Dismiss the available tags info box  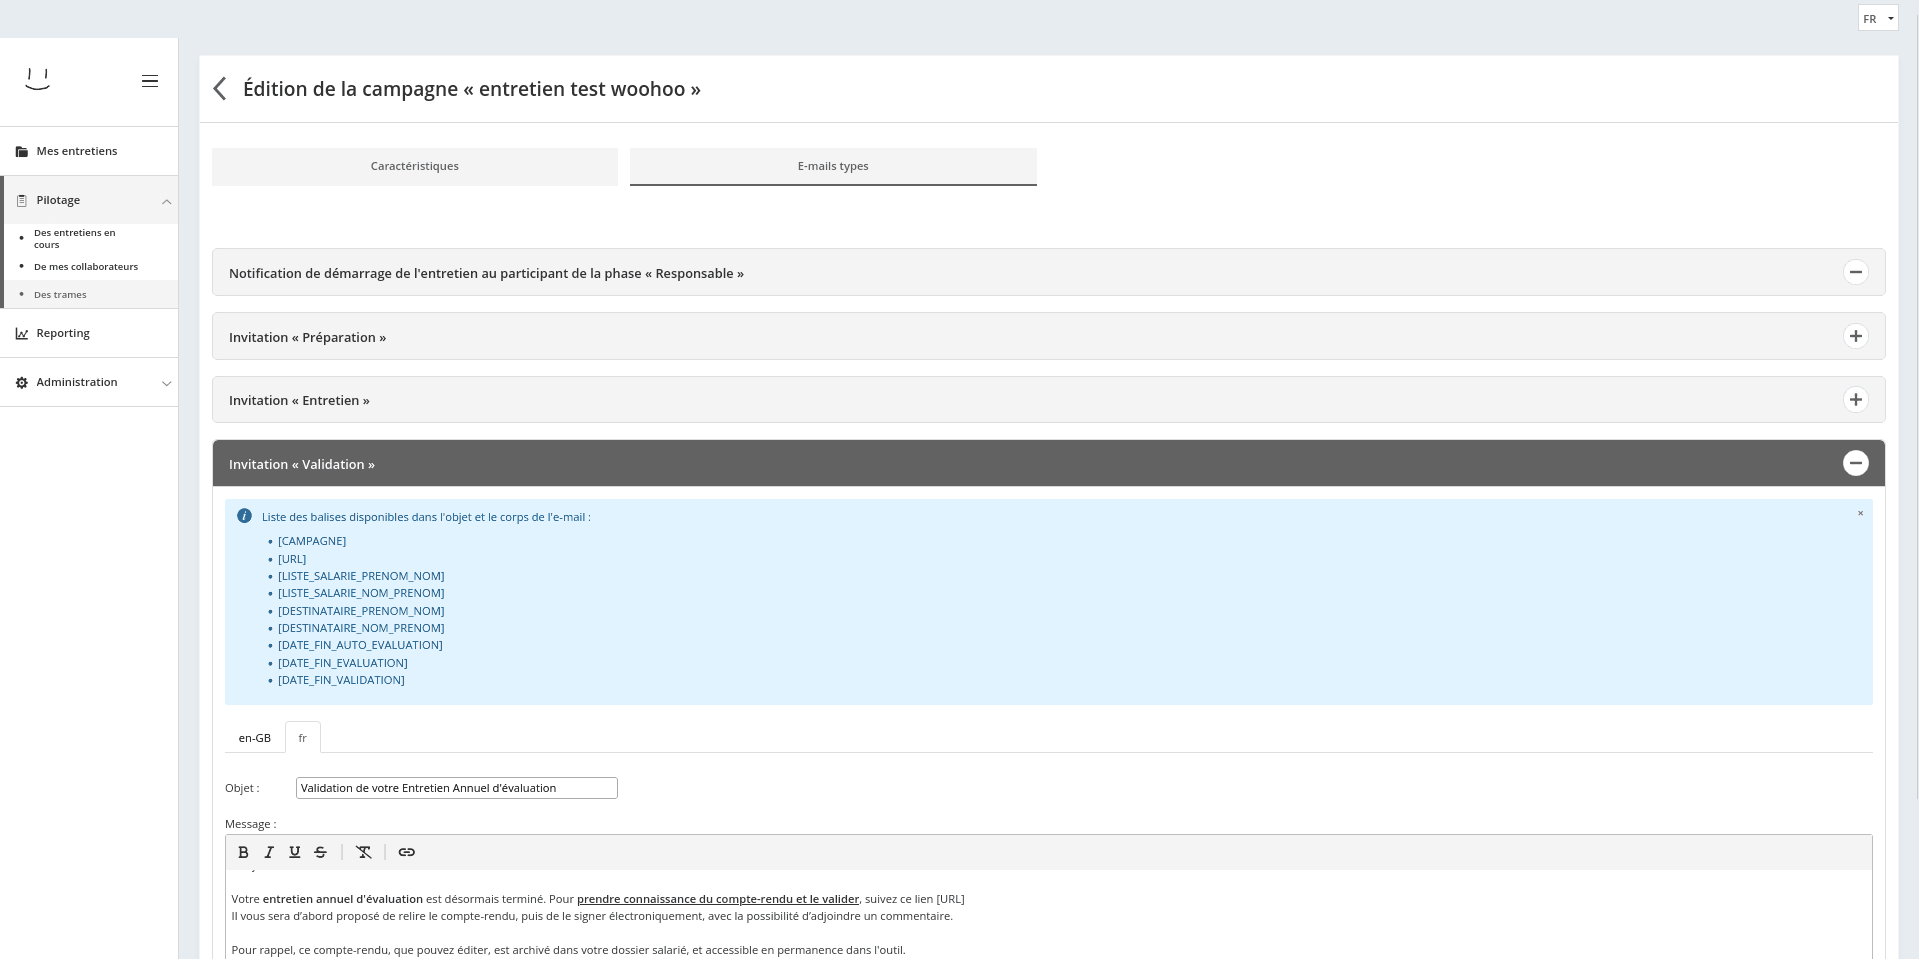click(x=1860, y=514)
